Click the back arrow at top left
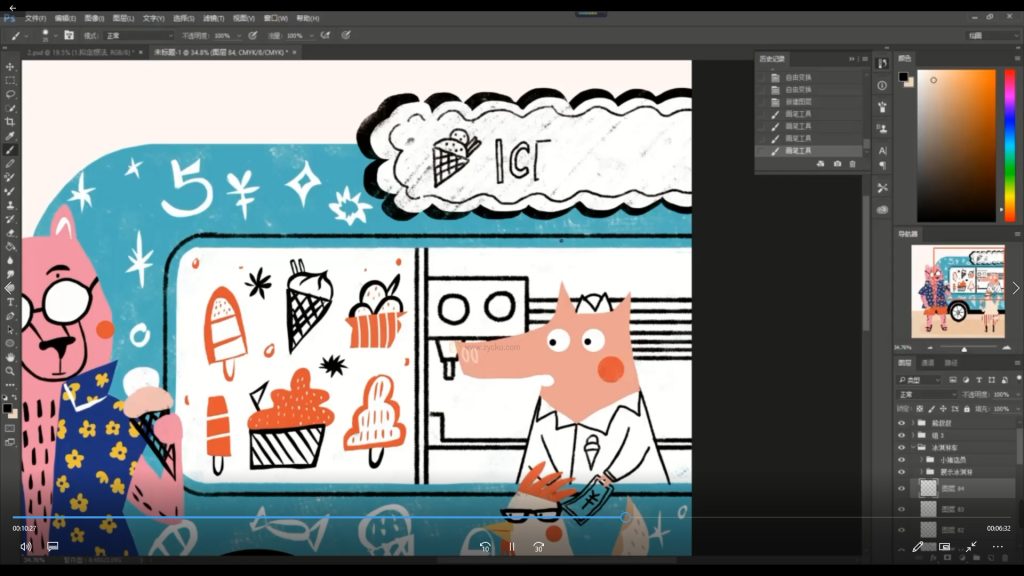The width and height of the screenshot is (1024, 576). [x=12, y=7]
